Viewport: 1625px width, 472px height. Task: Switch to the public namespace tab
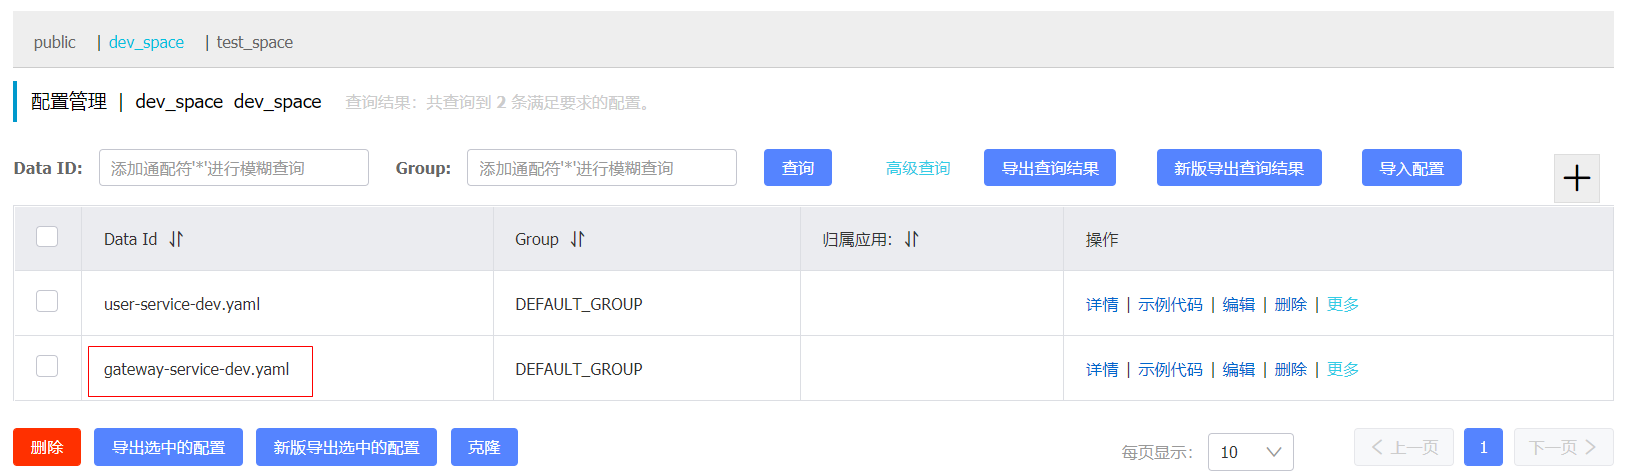click(x=54, y=42)
